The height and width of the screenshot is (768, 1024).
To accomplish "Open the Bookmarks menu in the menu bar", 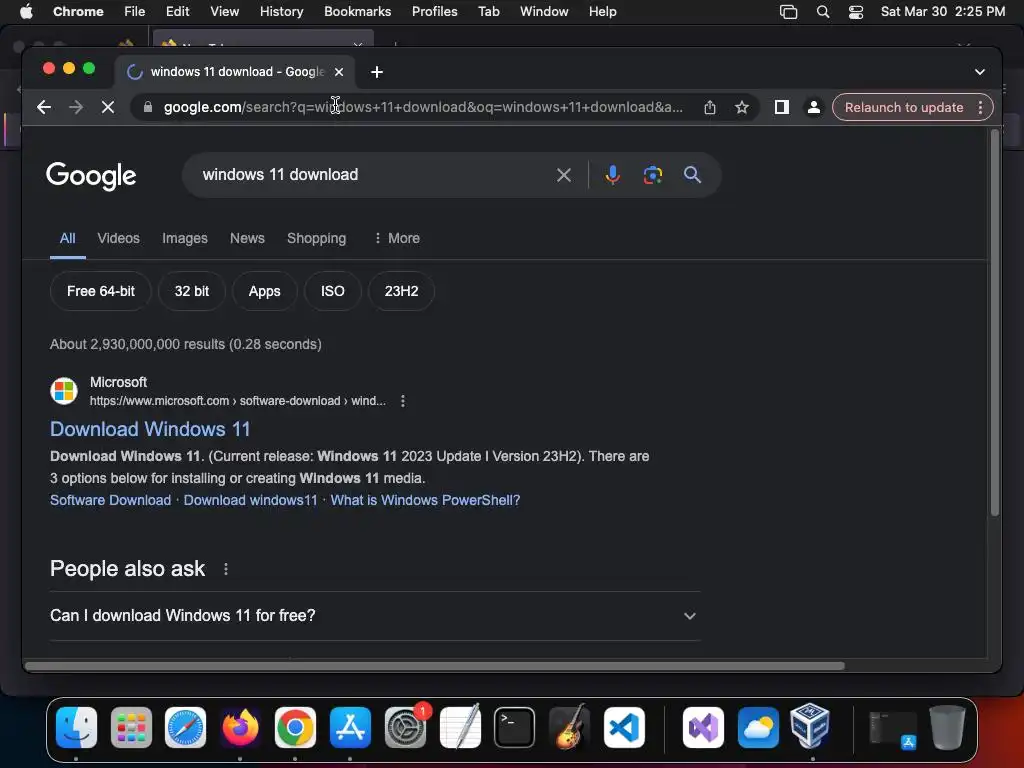I will pyautogui.click(x=357, y=11).
